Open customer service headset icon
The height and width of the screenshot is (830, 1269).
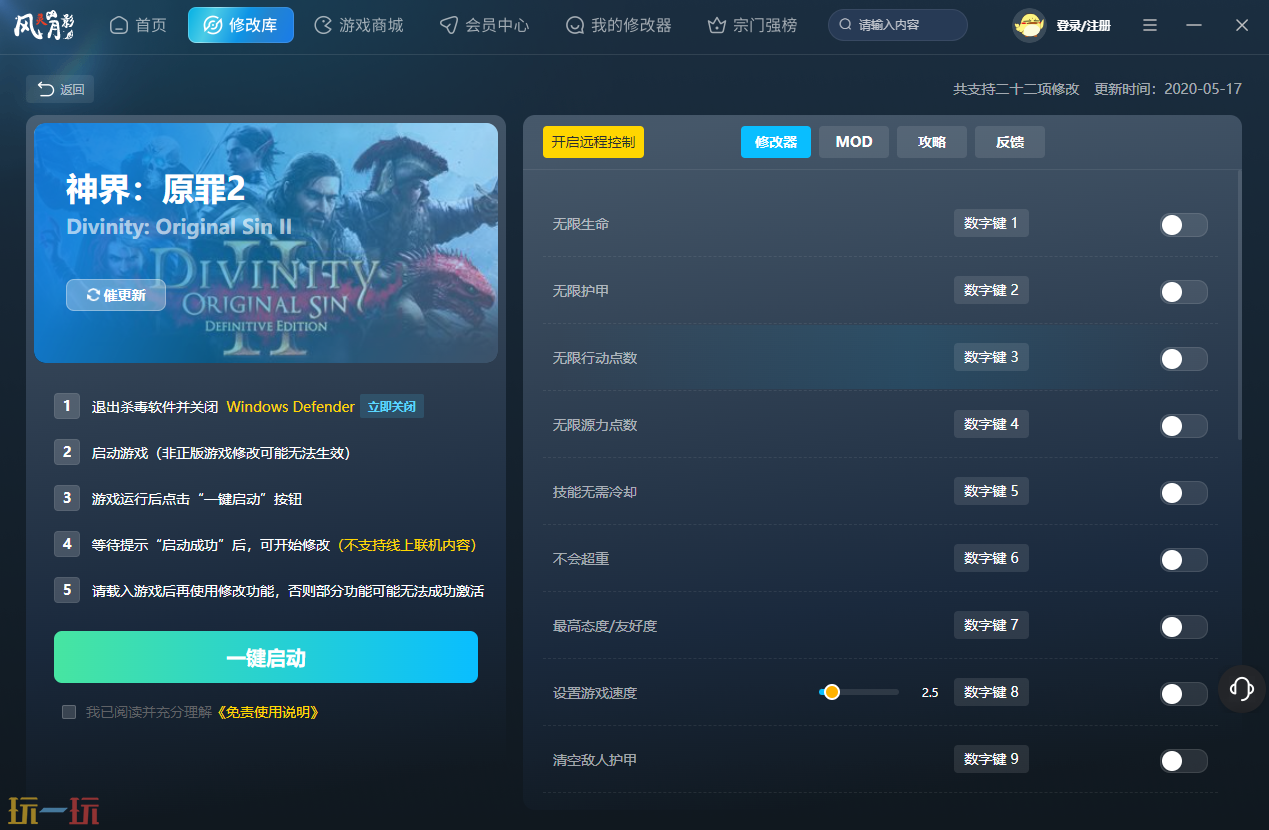click(1242, 688)
